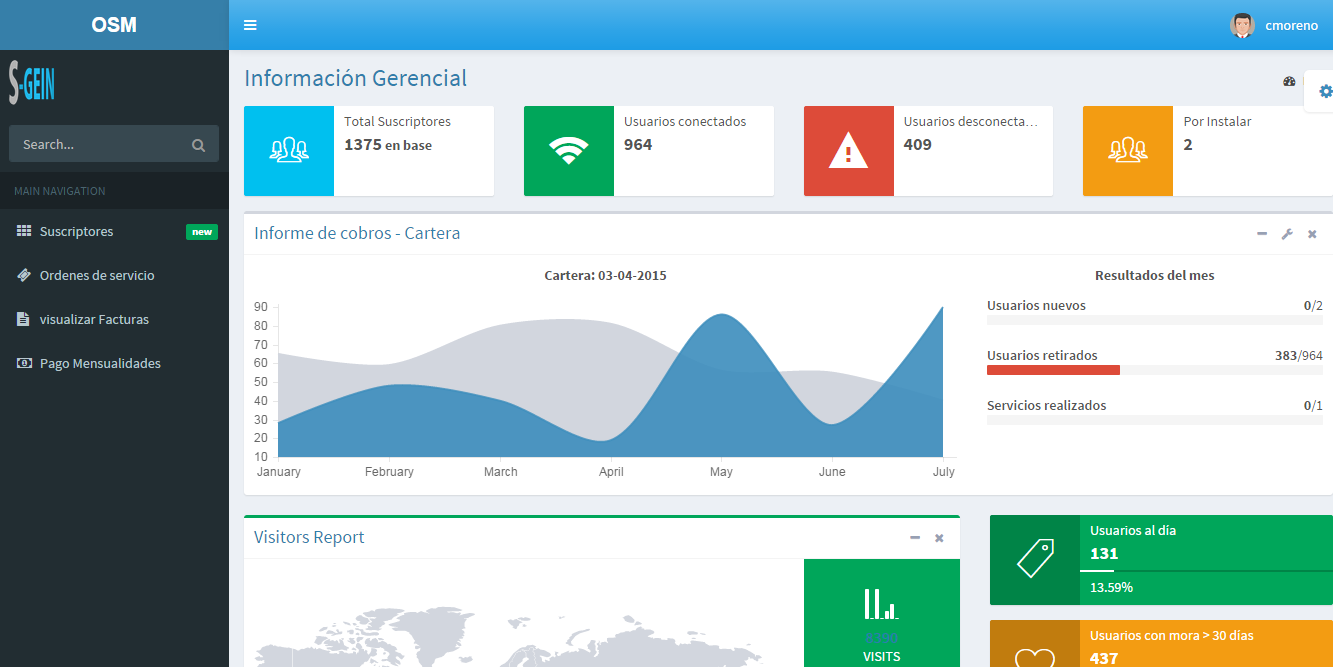Click the green wifi Usuarios conectados icon
The image size is (1333, 667).
point(569,151)
